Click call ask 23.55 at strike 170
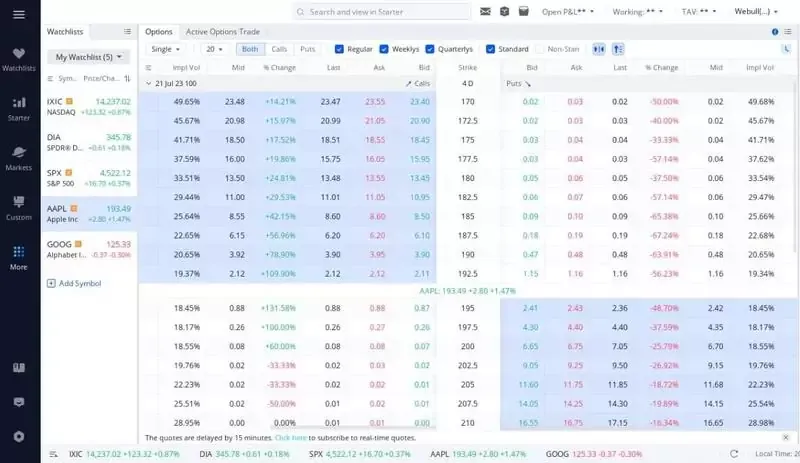The width and height of the screenshot is (800, 463). click(x=375, y=102)
